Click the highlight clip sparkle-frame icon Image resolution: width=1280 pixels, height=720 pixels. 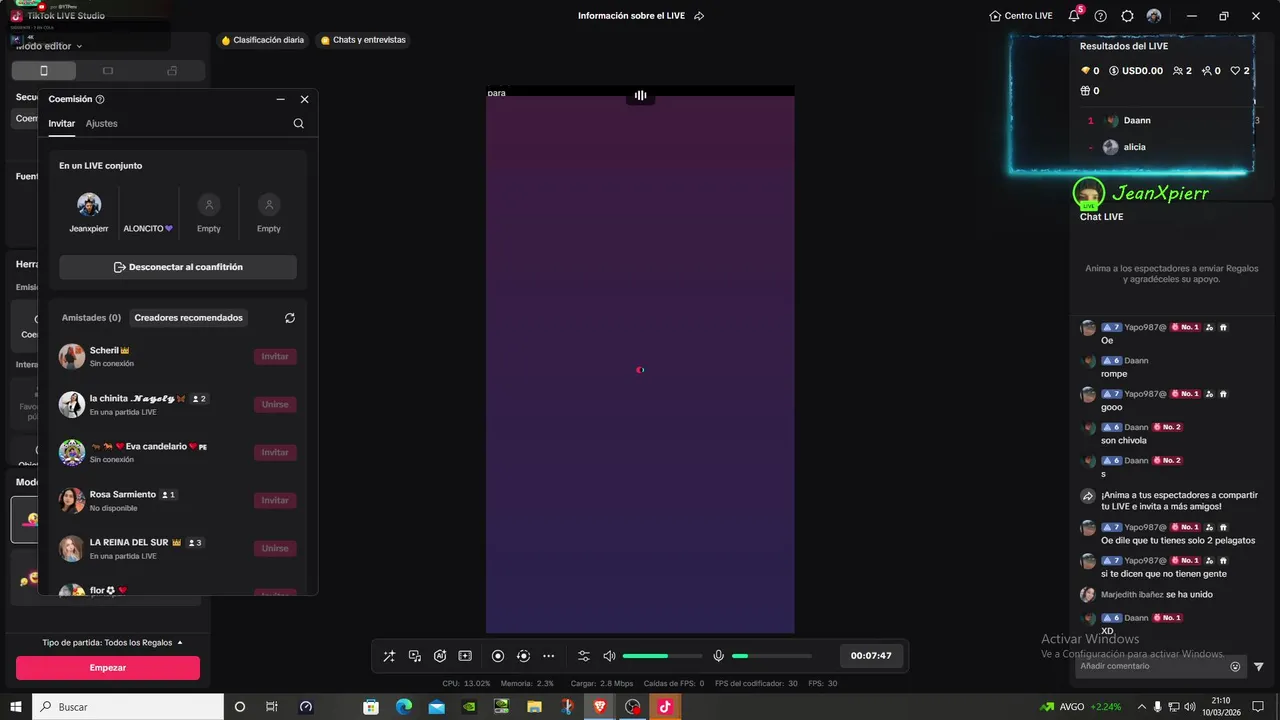(465, 656)
